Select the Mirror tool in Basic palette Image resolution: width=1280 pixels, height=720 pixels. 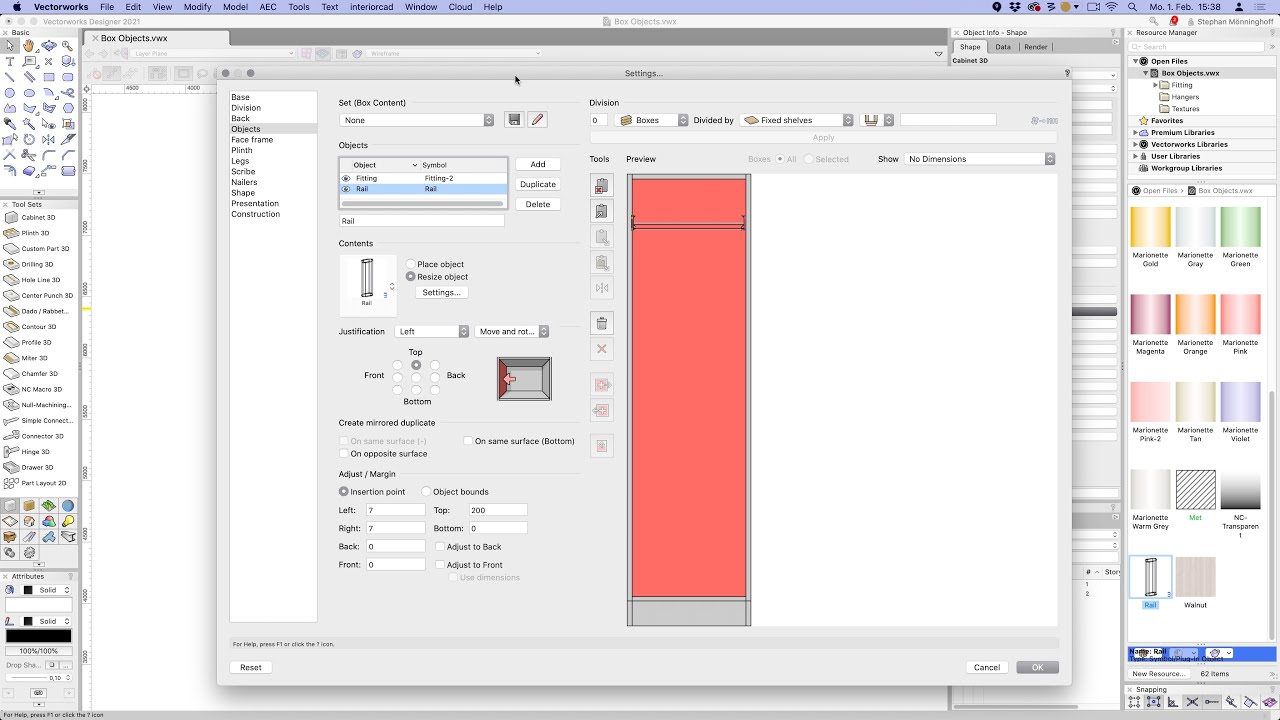48,139
